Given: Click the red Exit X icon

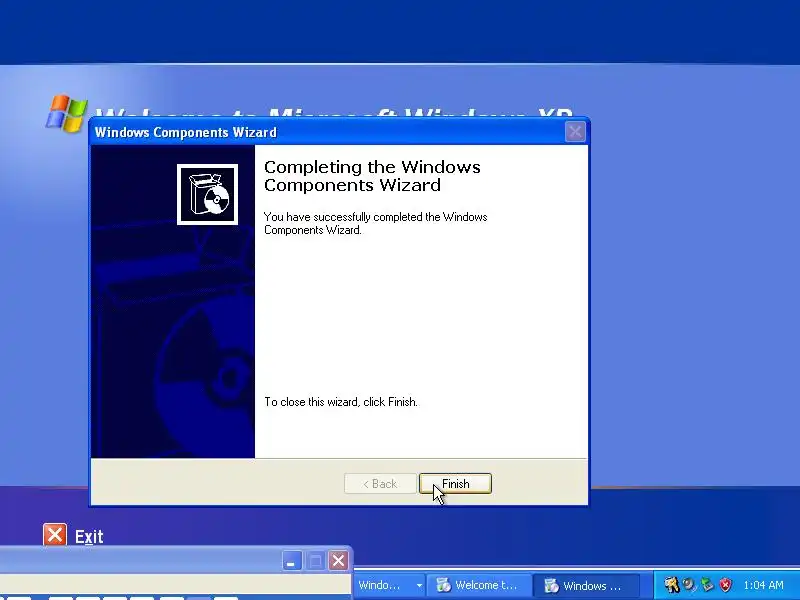Looking at the screenshot, I should (x=55, y=535).
